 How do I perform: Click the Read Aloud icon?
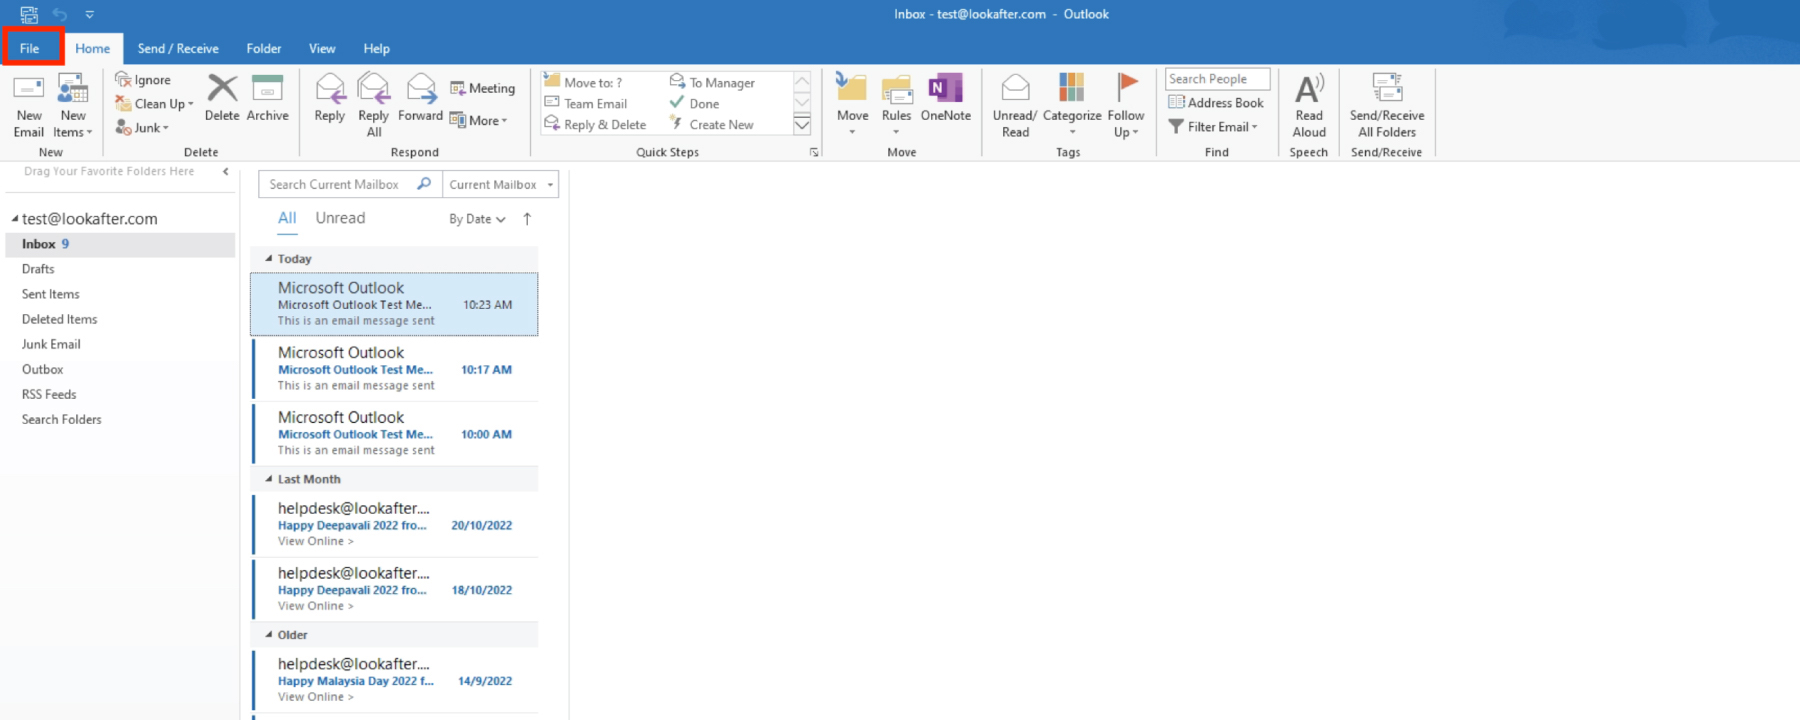tap(1308, 91)
